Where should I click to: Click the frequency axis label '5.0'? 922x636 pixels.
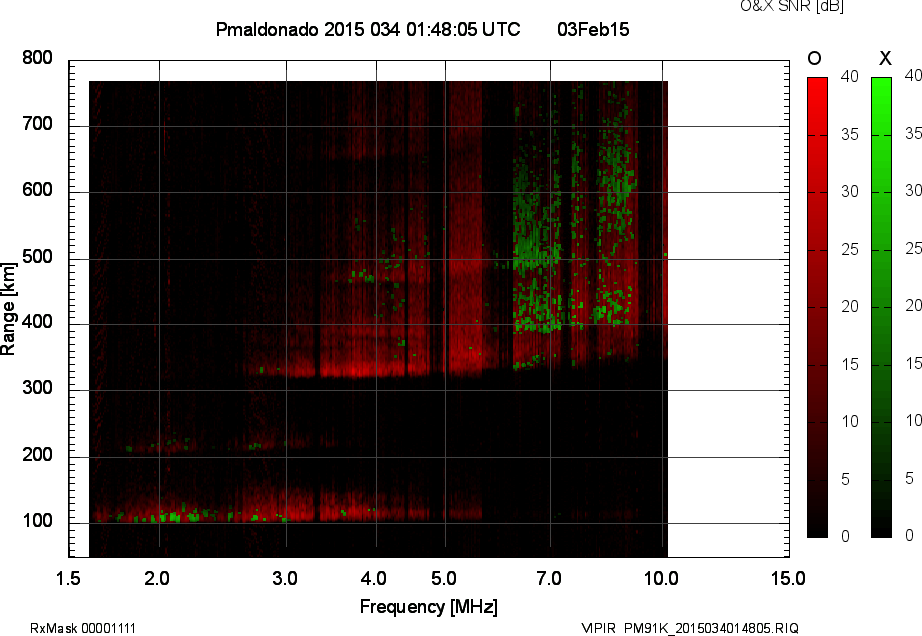click(x=444, y=578)
